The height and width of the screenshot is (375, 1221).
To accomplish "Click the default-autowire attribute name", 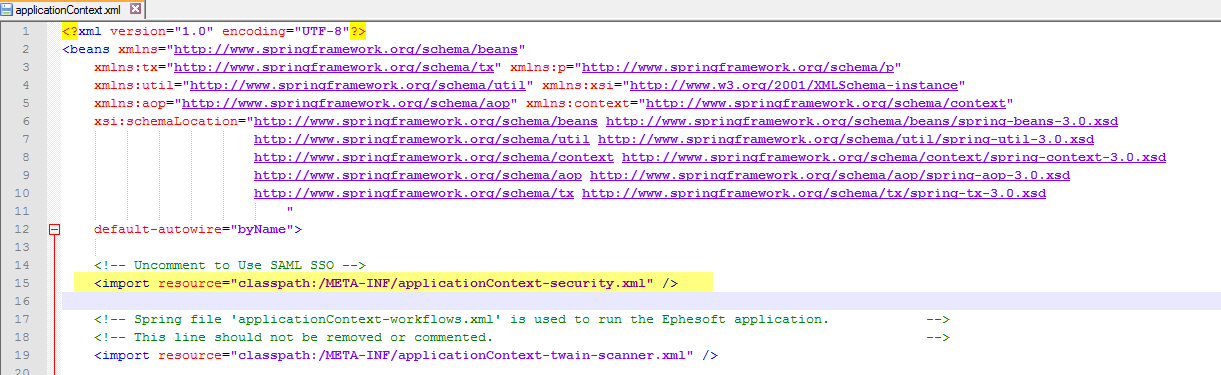I will click(x=158, y=229).
